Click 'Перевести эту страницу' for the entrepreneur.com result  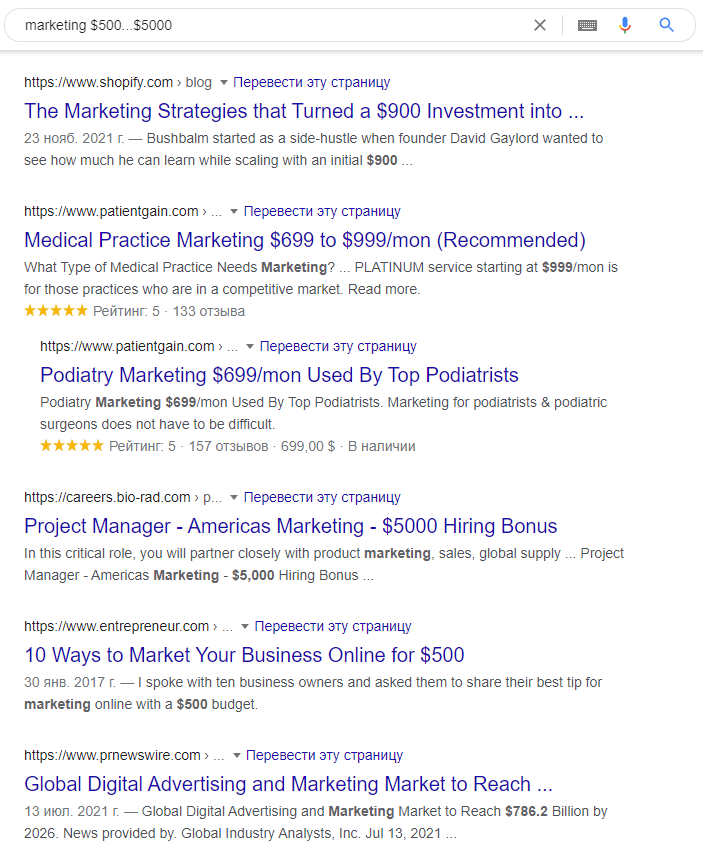coord(333,626)
